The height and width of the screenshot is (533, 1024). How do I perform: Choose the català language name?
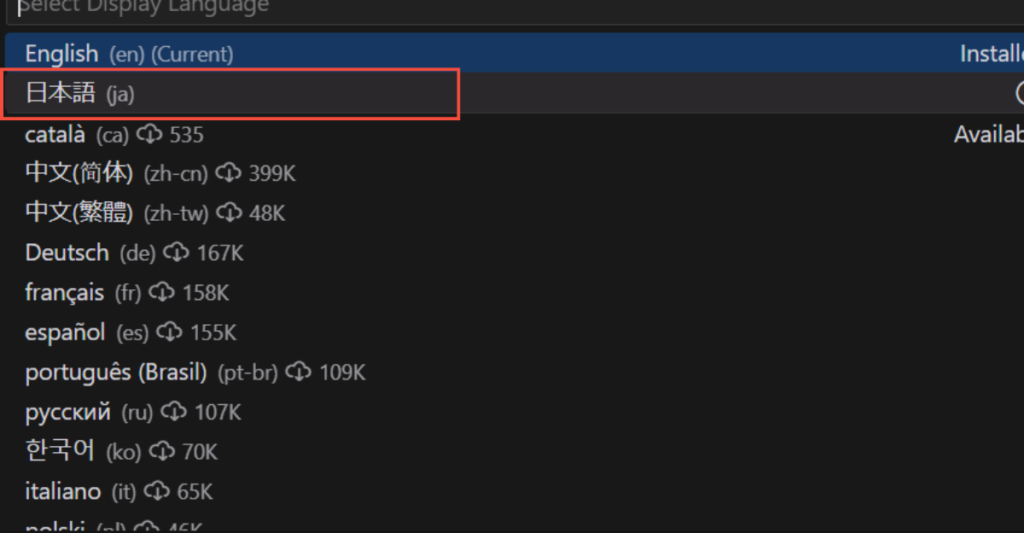57,134
